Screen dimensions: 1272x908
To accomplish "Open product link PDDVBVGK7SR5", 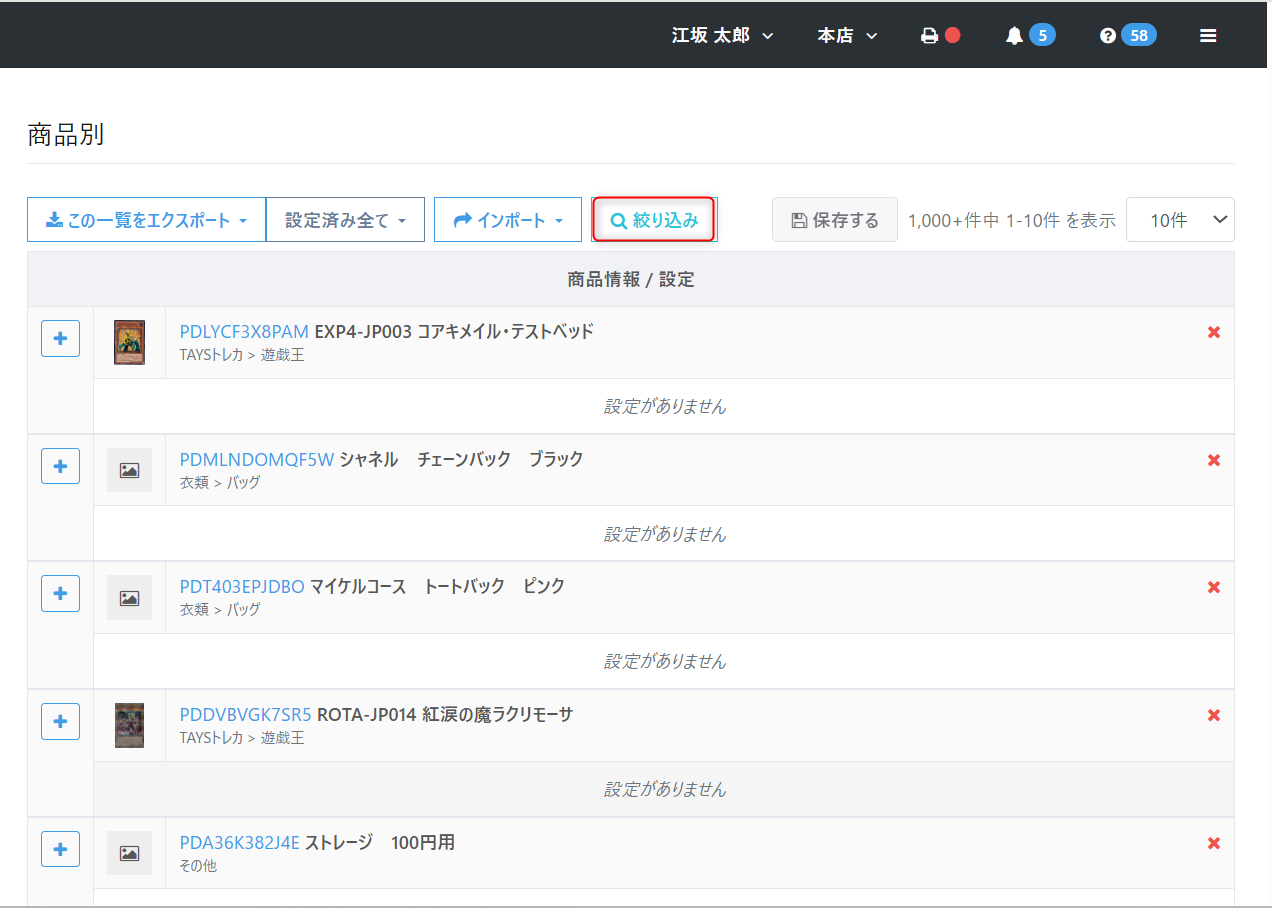I will point(245,715).
